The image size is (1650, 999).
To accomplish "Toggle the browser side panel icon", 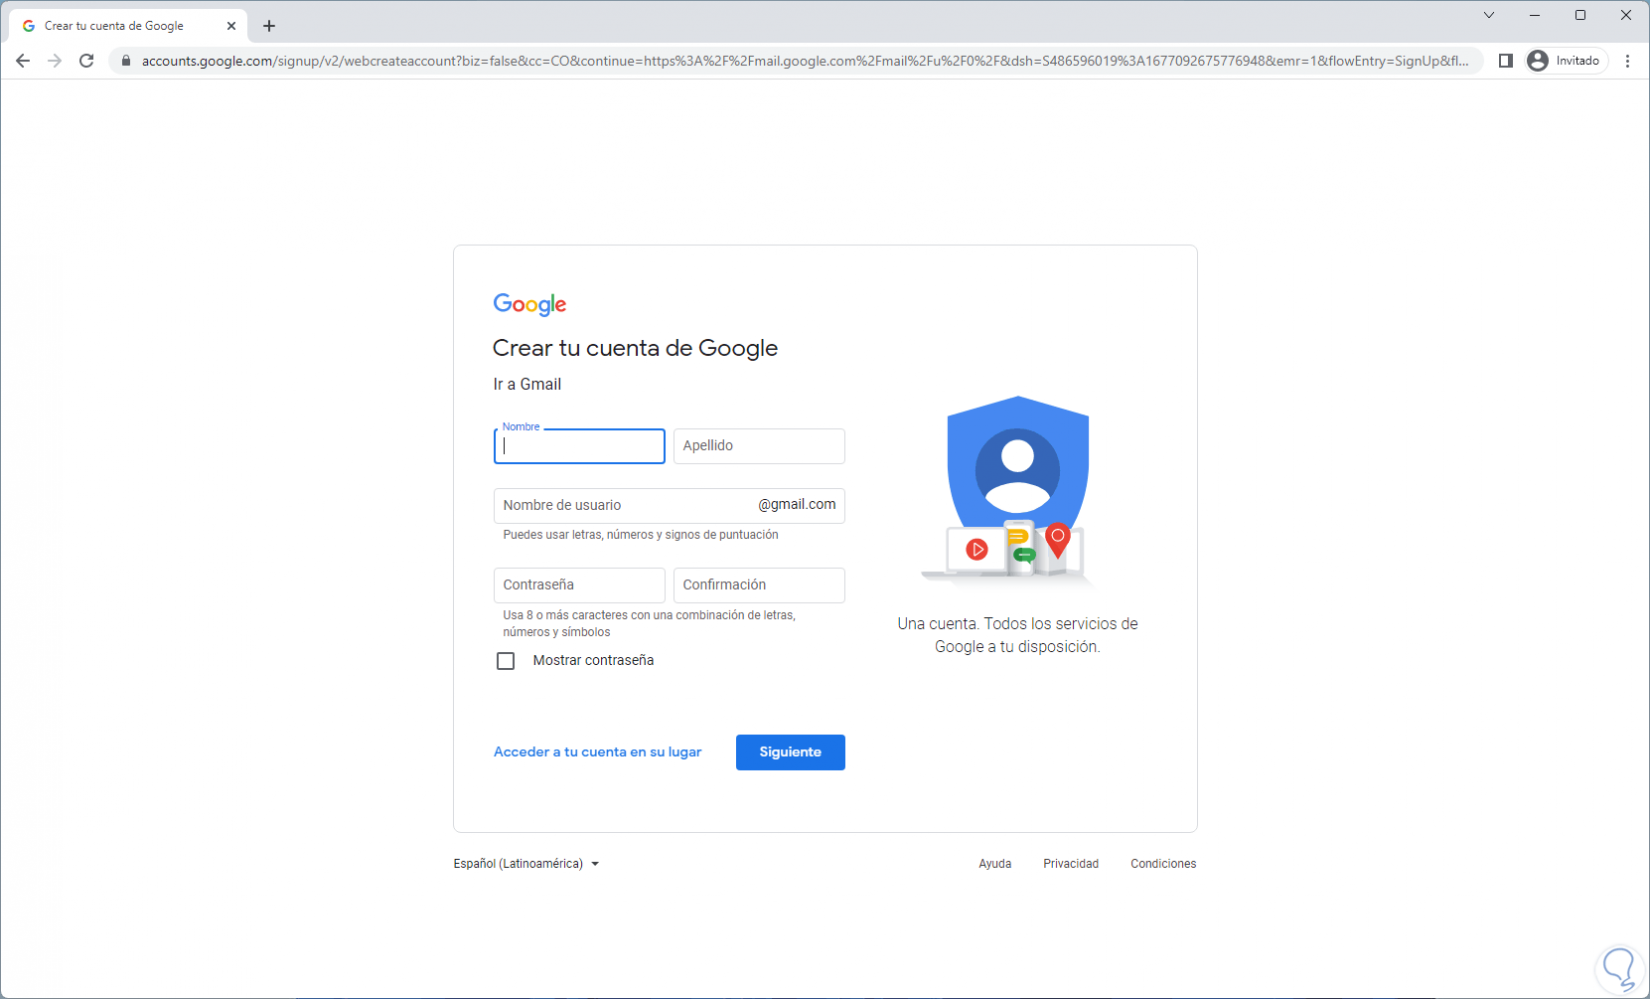I will tap(1505, 61).
